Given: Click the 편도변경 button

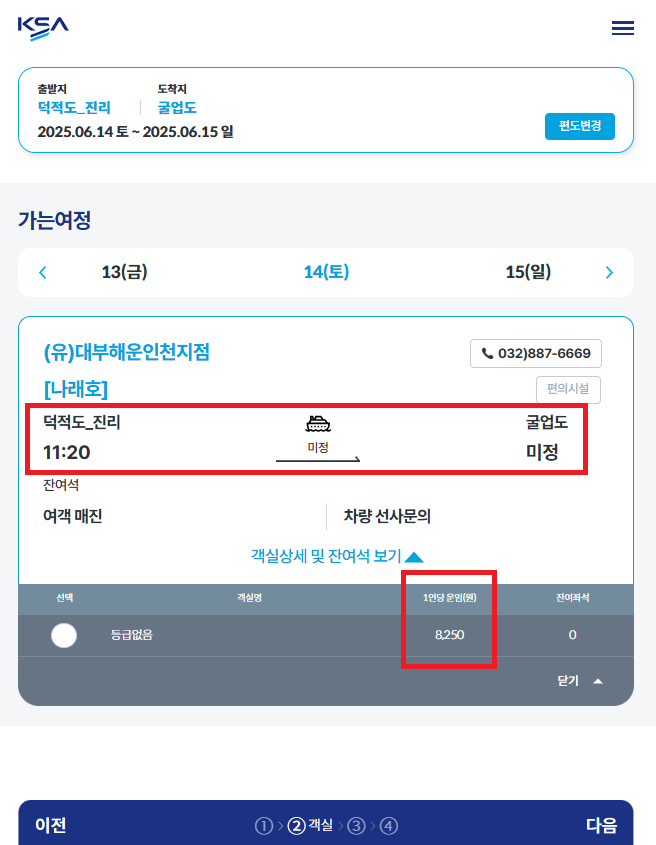Looking at the screenshot, I should pos(580,126).
